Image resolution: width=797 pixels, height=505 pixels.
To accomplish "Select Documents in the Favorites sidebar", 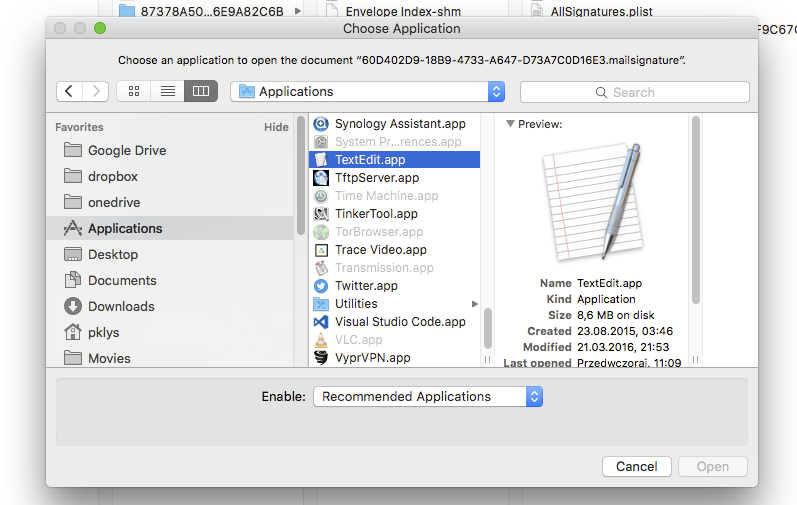I will coord(122,281).
